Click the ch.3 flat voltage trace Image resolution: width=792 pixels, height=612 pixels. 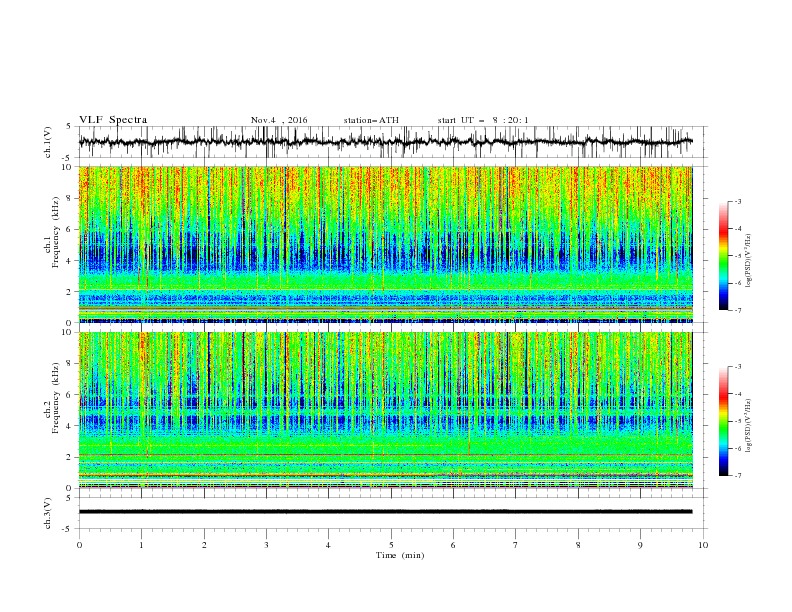(385, 512)
